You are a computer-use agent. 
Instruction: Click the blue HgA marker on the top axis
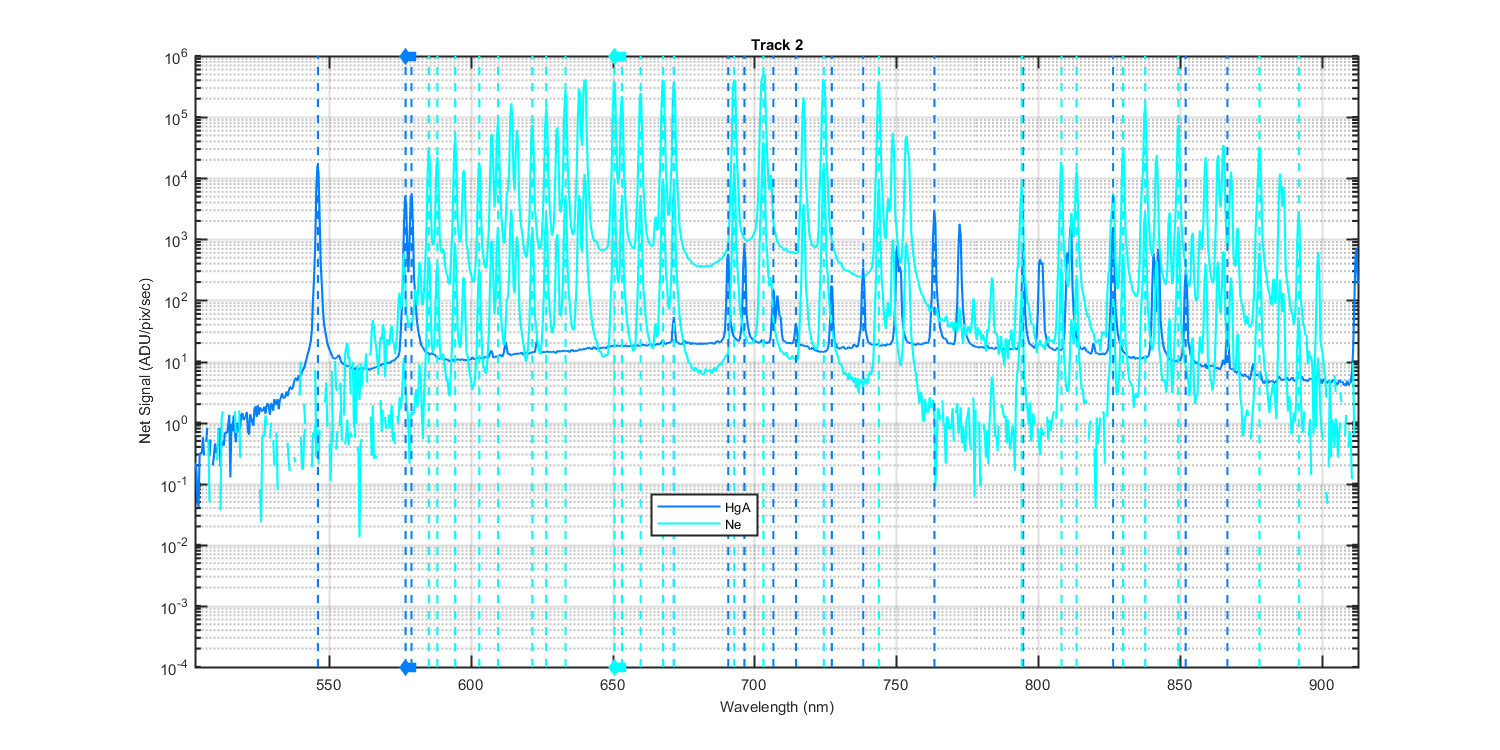click(408, 56)
